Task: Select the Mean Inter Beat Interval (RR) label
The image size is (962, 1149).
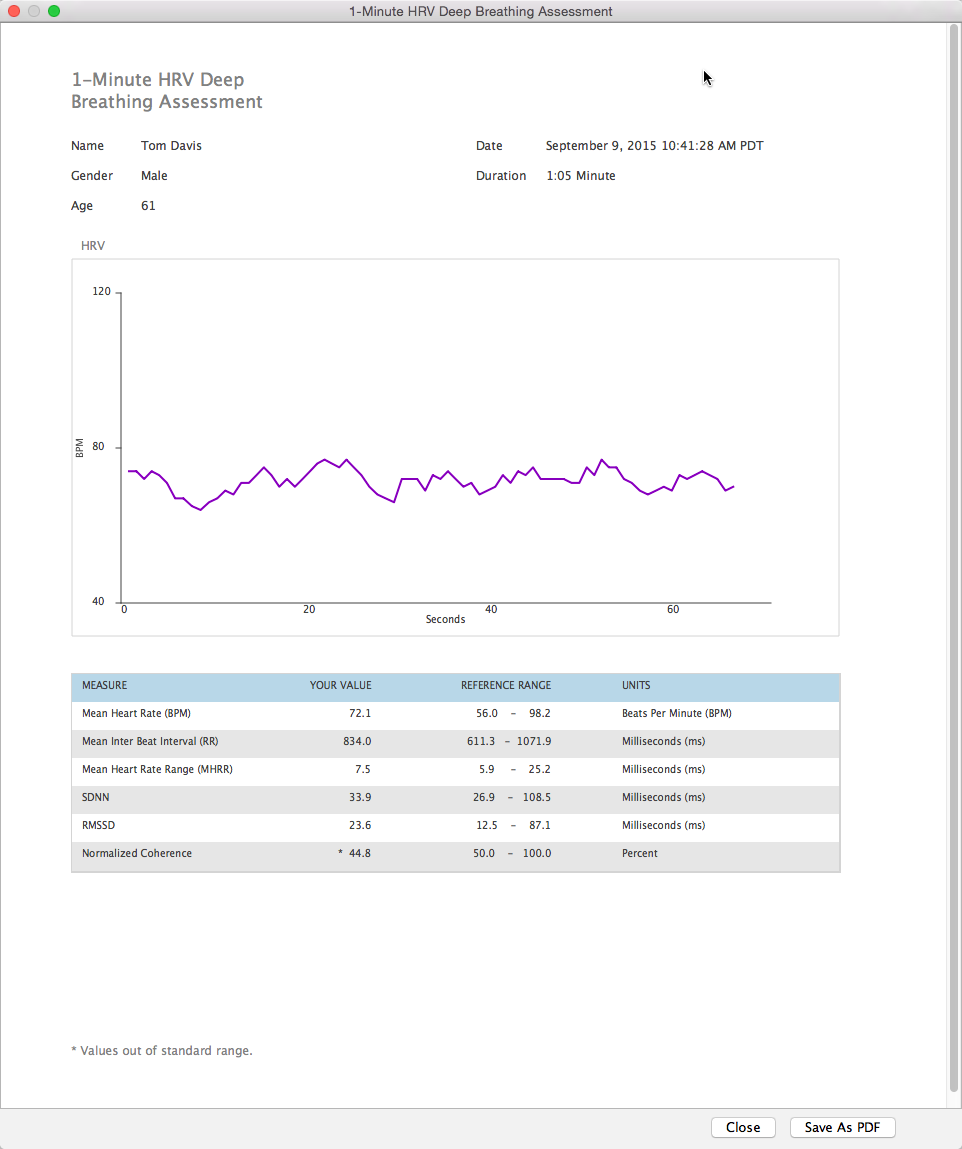Action: tap(150, 741)
